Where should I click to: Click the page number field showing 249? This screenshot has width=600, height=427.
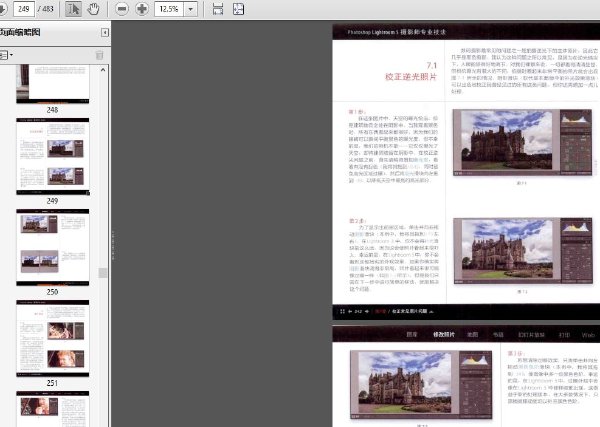24,9
